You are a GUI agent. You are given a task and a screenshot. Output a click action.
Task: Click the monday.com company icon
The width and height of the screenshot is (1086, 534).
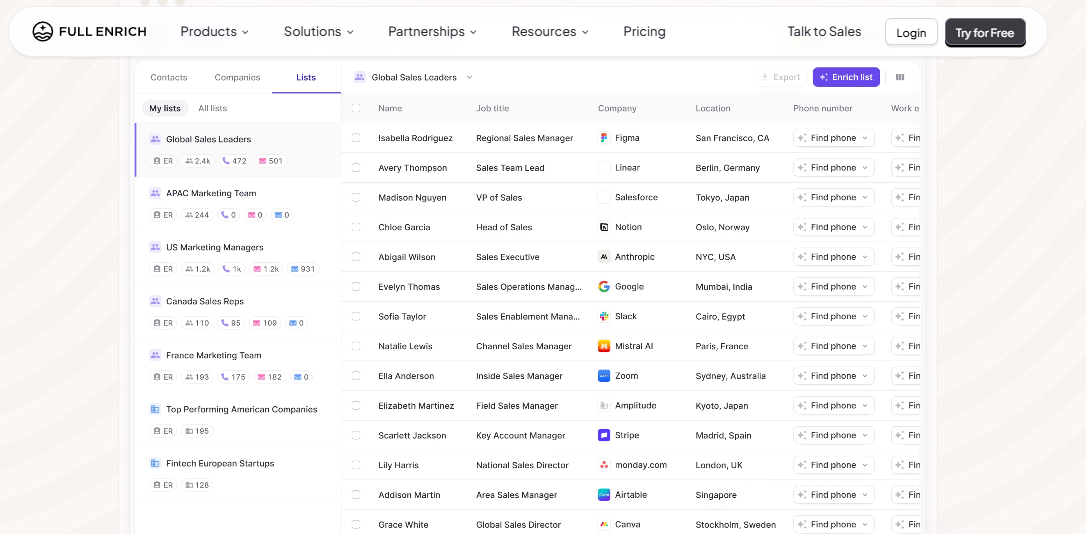(x=604, y=465)
